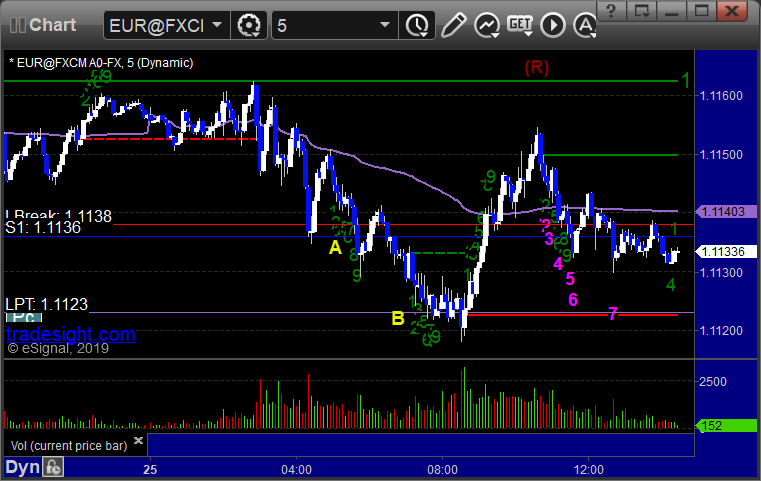Open the symbol dropdown arrow next to EUR@FXCI

(217, 24)
